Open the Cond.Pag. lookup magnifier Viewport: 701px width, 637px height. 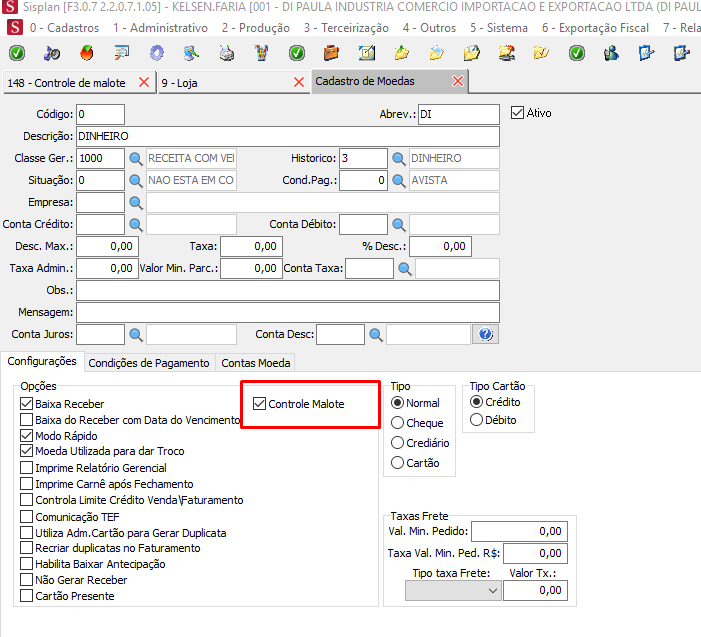pyautogui.click(x=398, y=181)
